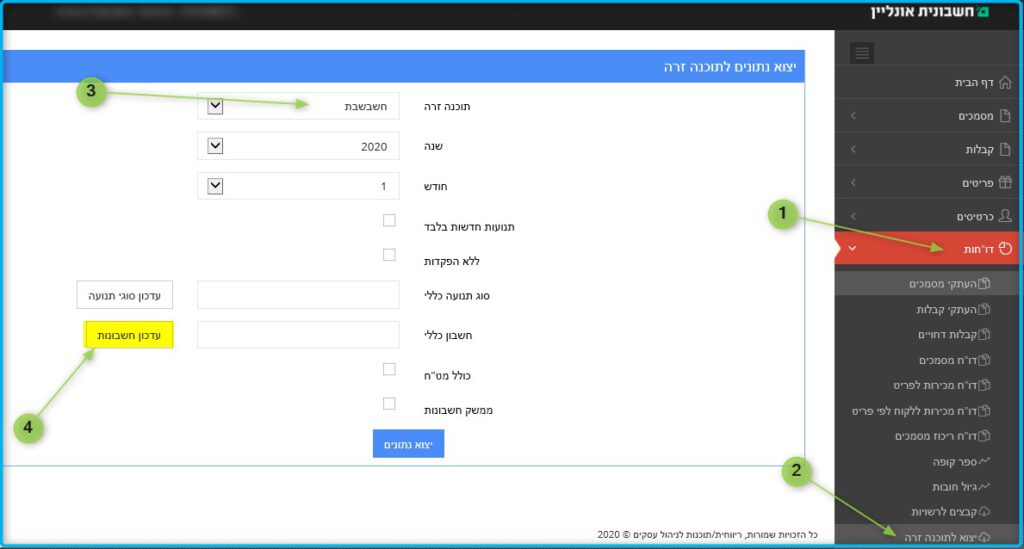Click the יצוא נתונים לתוכנה זרה panel title
Screen dimensions: 1024x549
point(730,67)
